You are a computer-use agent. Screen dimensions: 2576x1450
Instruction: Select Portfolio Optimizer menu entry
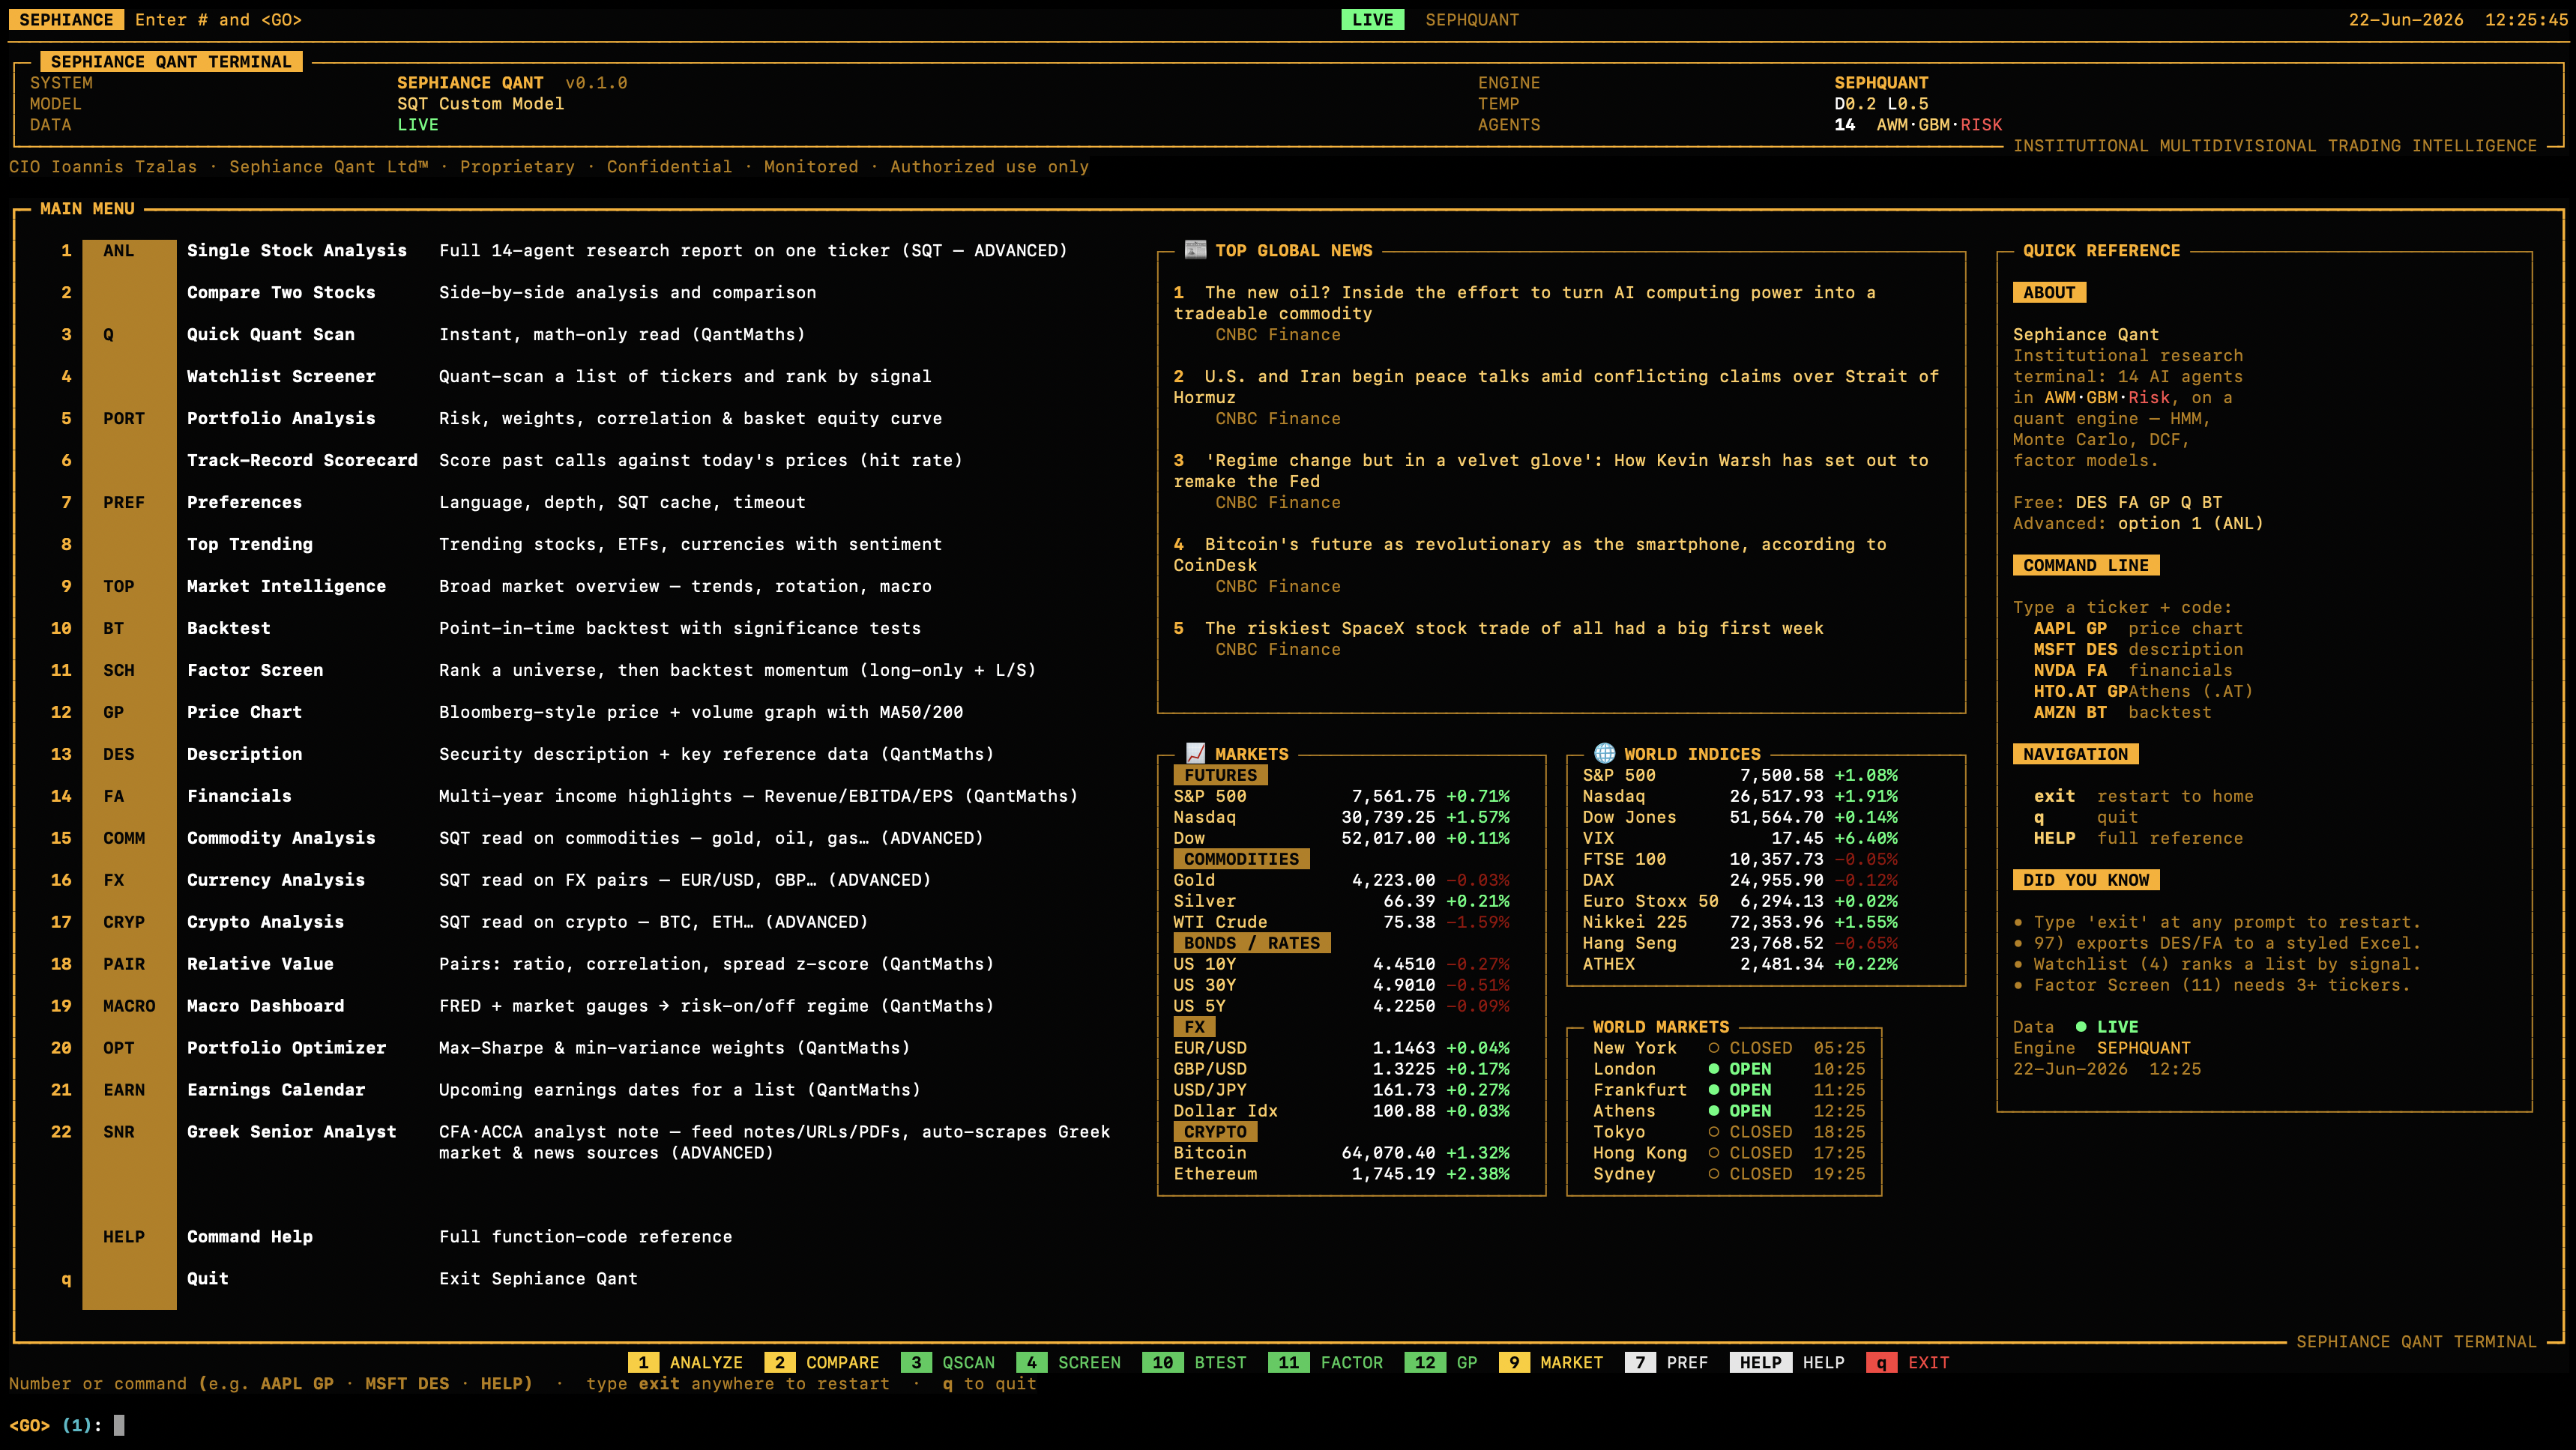click(x=286, y=1048)
